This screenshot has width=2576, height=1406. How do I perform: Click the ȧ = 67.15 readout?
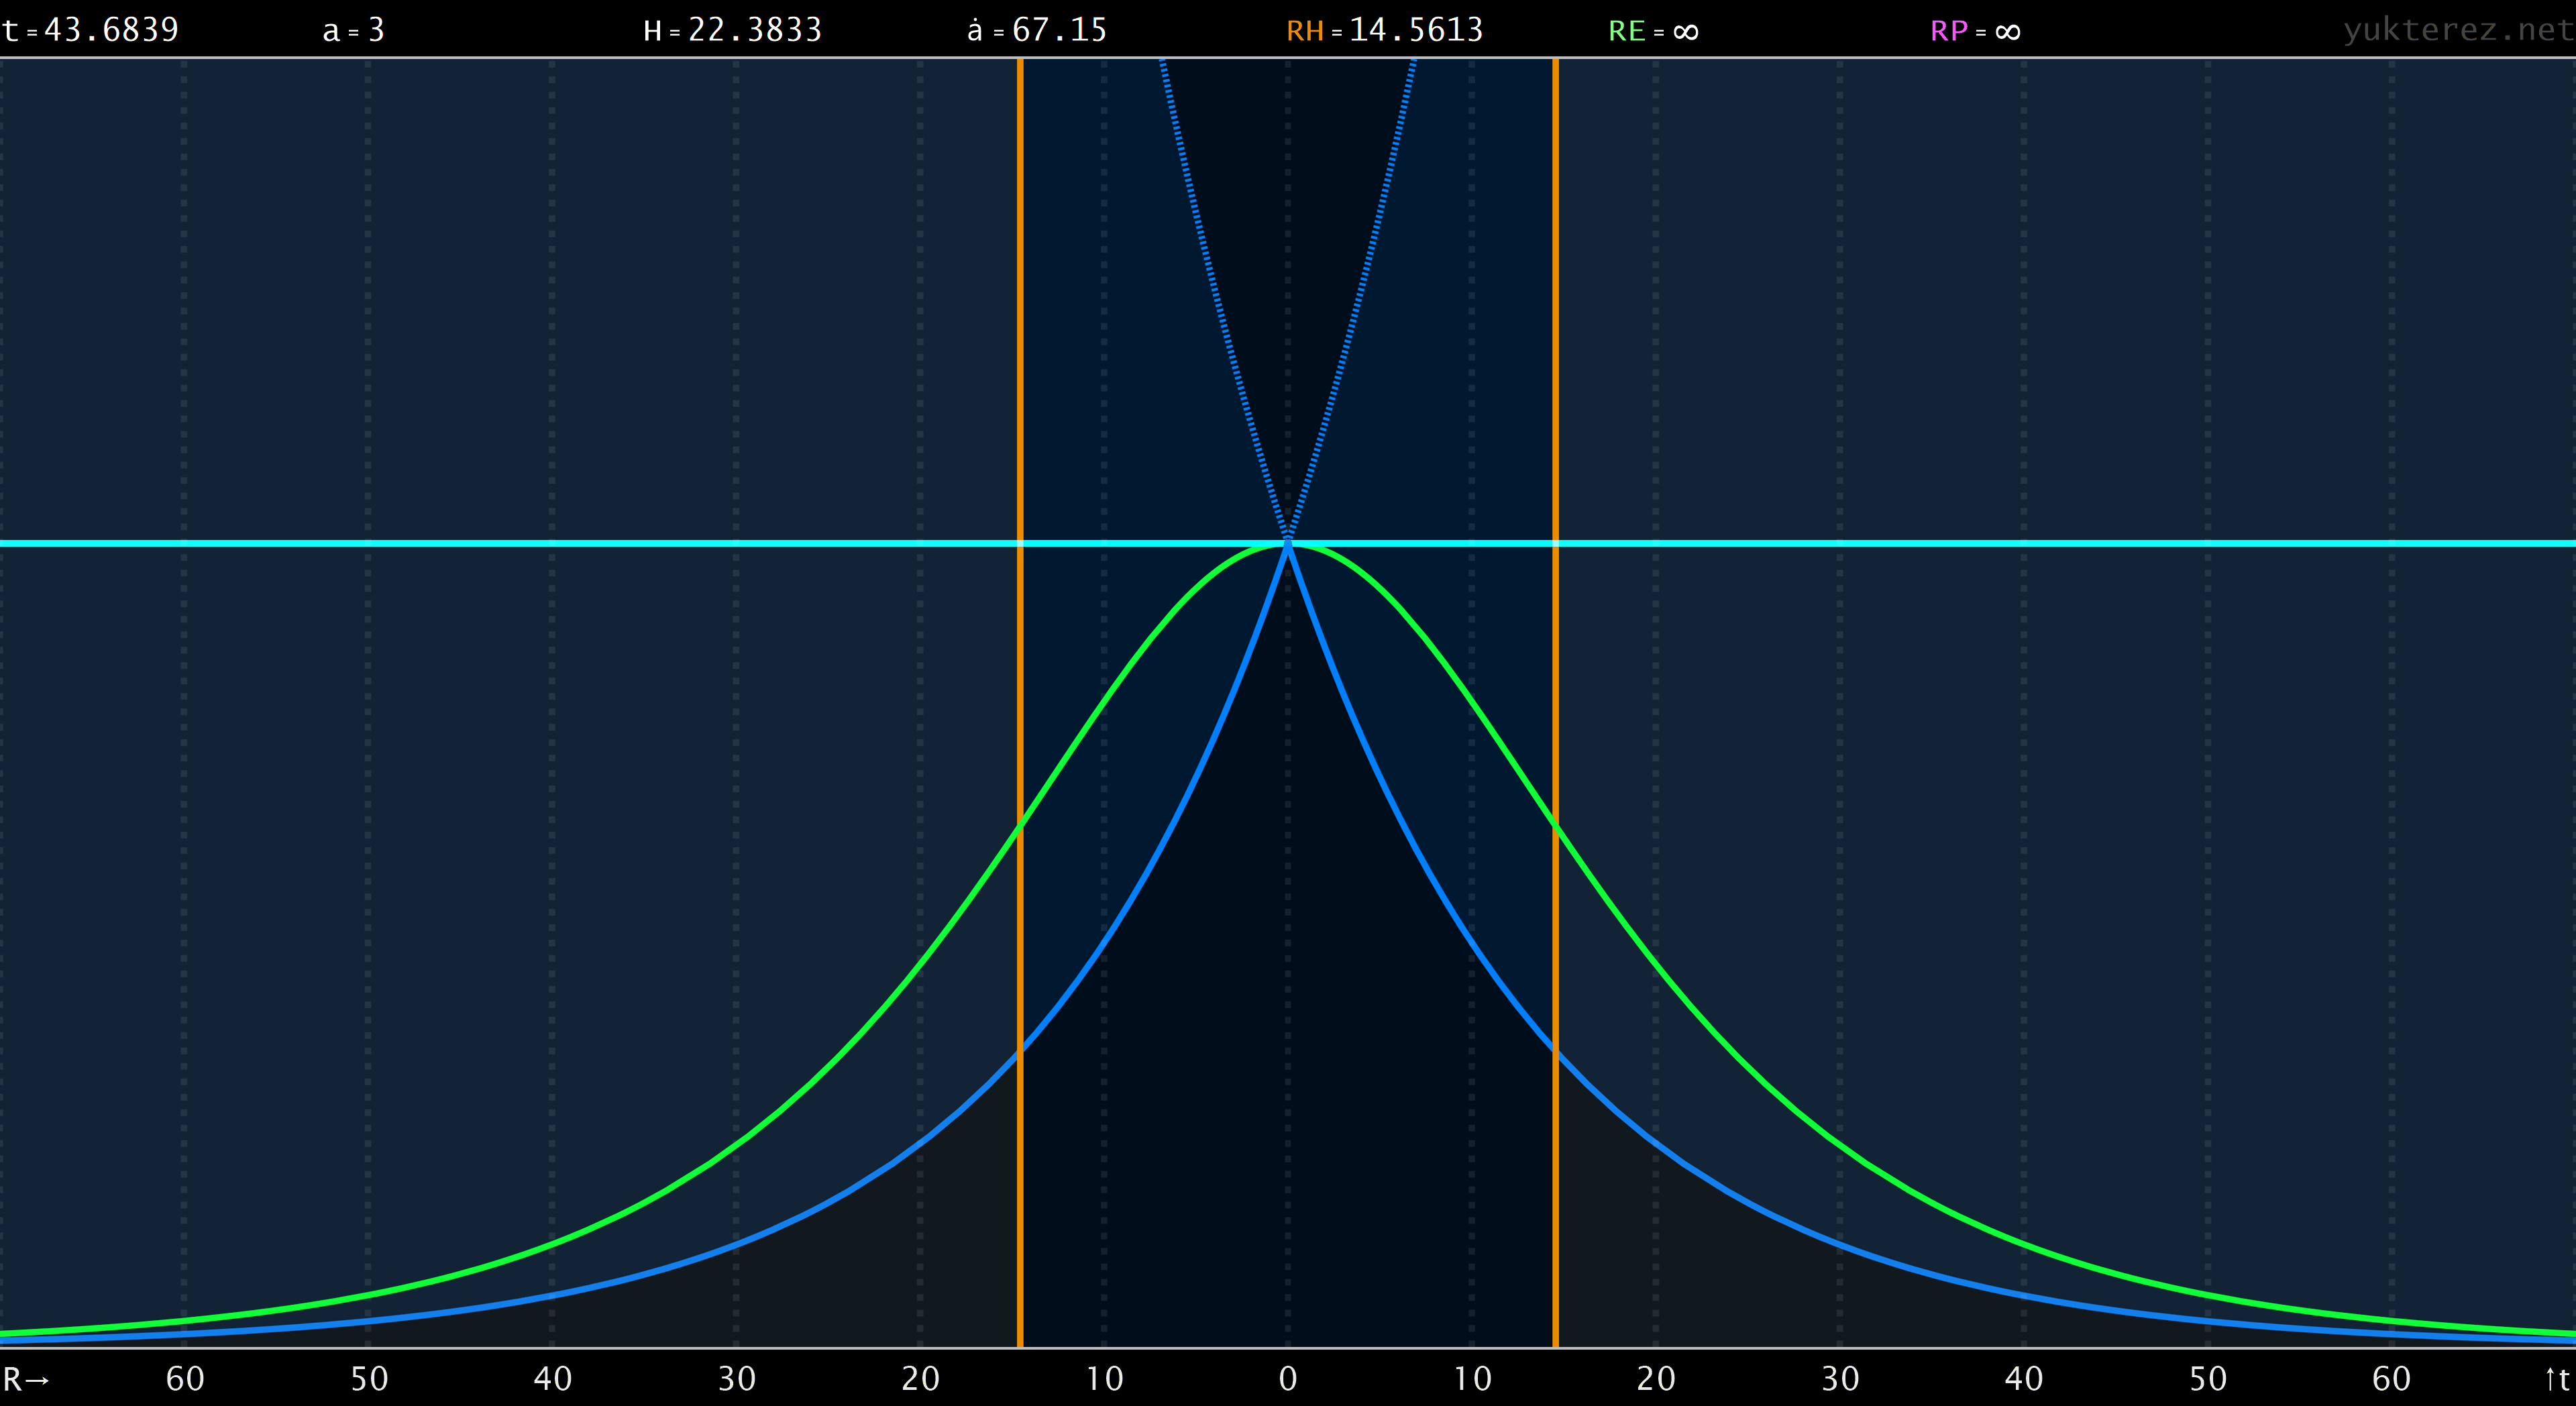(x=1037, y=30)
